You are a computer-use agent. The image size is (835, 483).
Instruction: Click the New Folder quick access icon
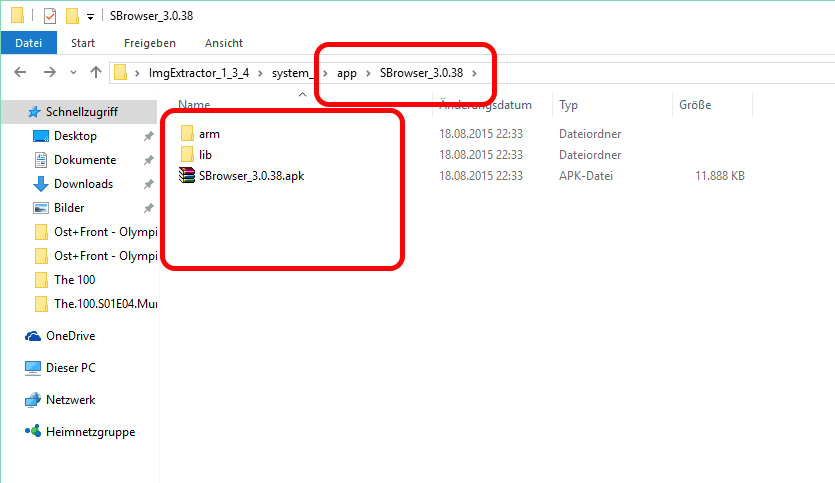point(72,16)
